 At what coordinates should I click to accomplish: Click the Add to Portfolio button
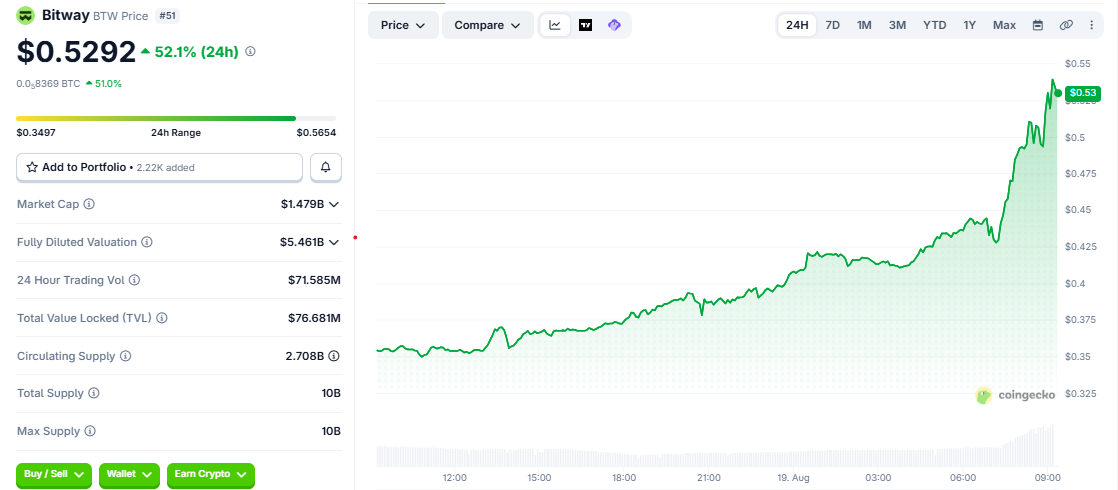[160, 167]
